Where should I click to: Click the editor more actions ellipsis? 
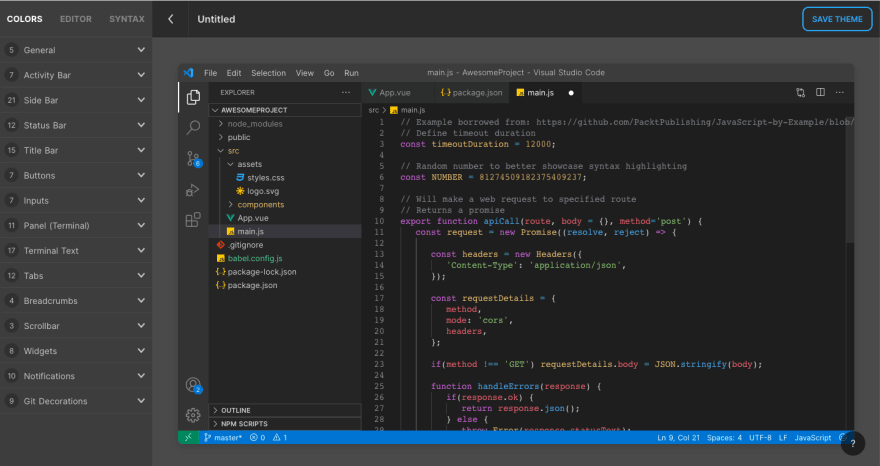click(840, 93)
